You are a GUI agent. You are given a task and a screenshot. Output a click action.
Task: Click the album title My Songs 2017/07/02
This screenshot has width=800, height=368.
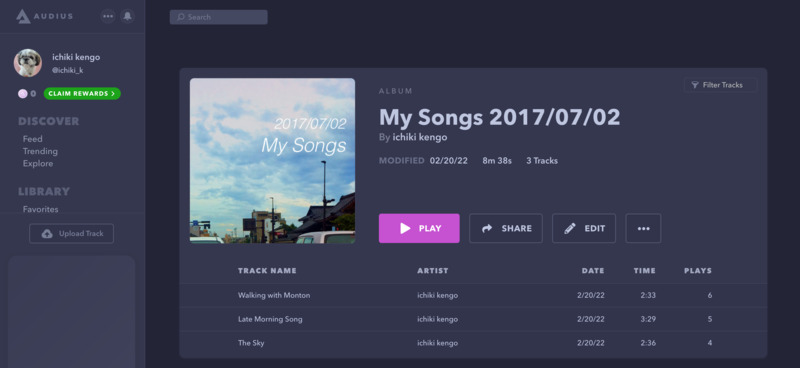tap(499, 117)
